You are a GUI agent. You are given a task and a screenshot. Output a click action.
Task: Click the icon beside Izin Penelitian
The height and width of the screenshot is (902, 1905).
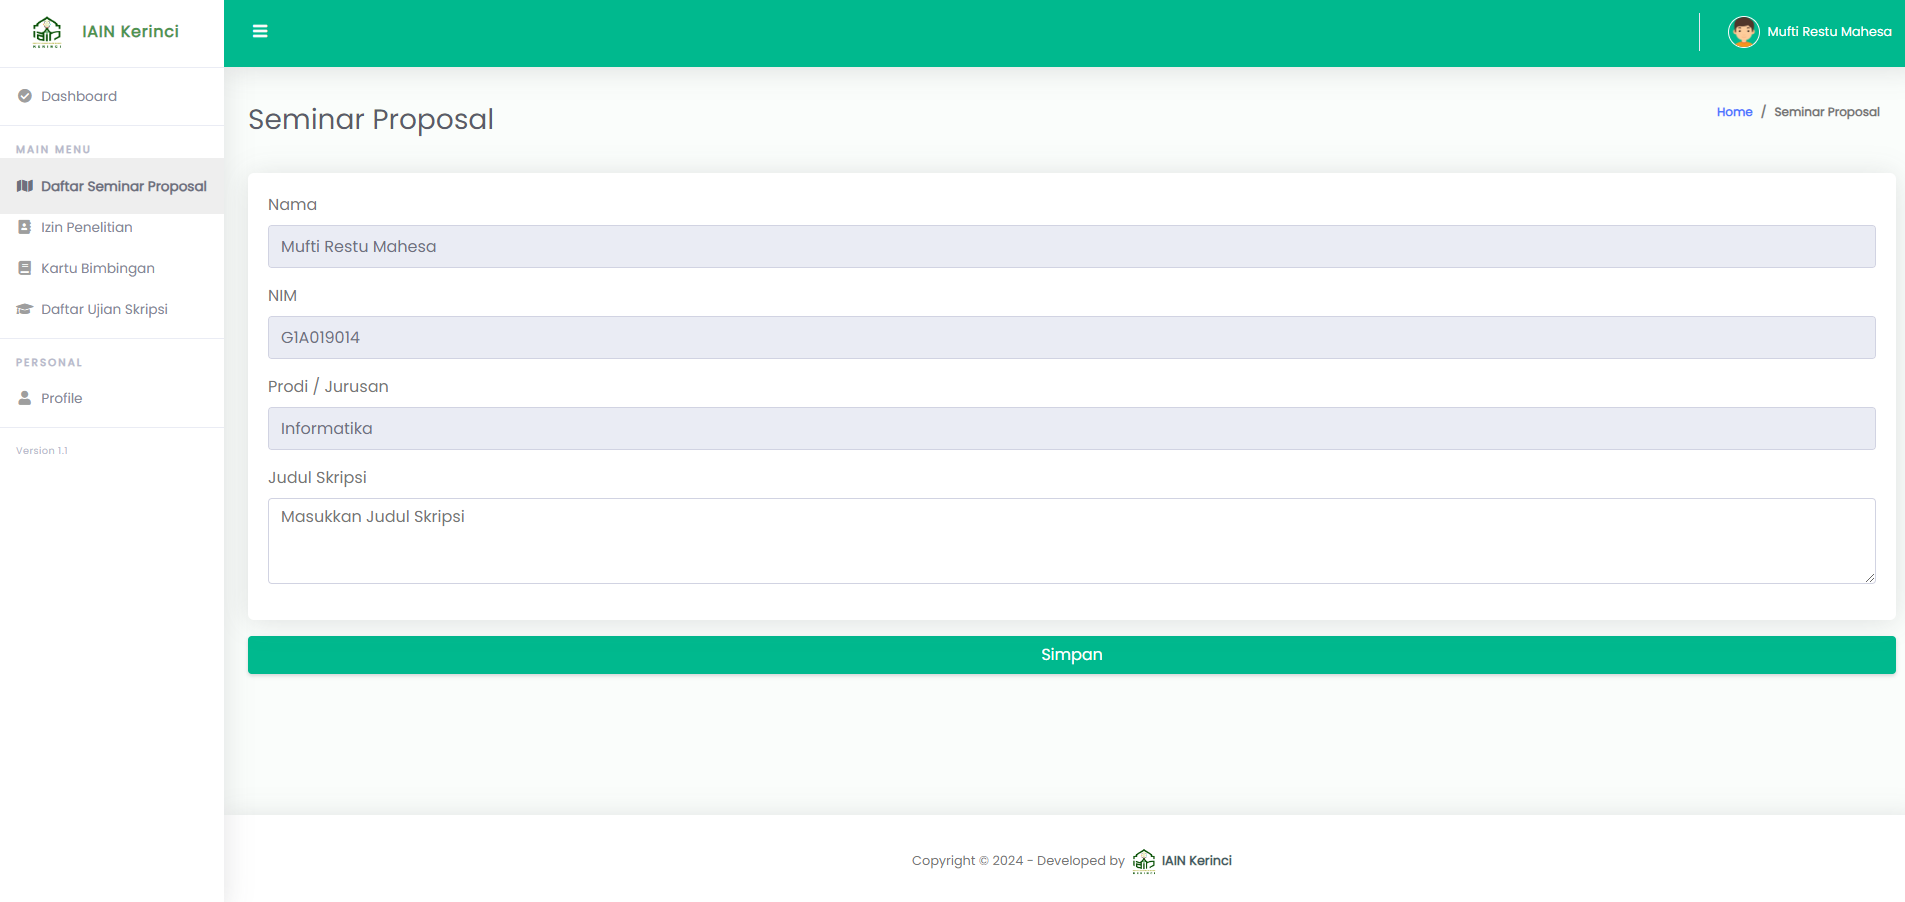[x=25, y=227]
